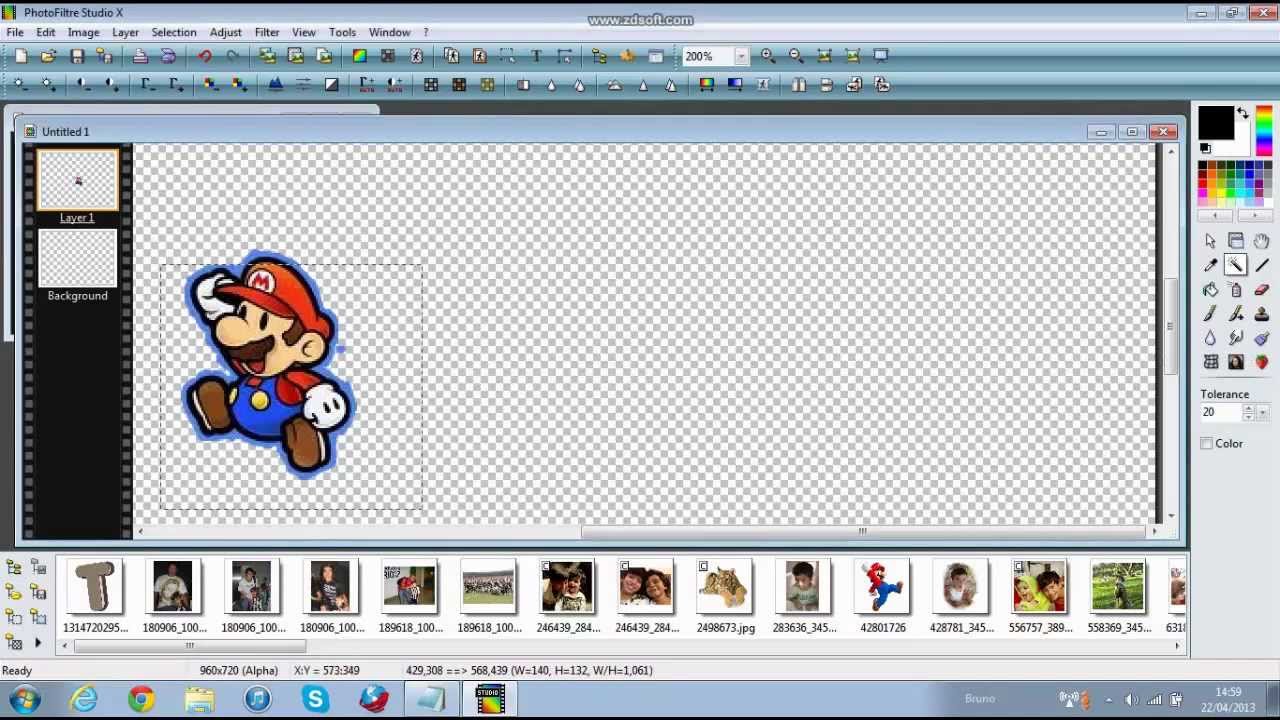Viewport: 1280px width, 720px height.
Task: Activate the Flood Fill bucket tool
Action: click(x=1211, y=289)
